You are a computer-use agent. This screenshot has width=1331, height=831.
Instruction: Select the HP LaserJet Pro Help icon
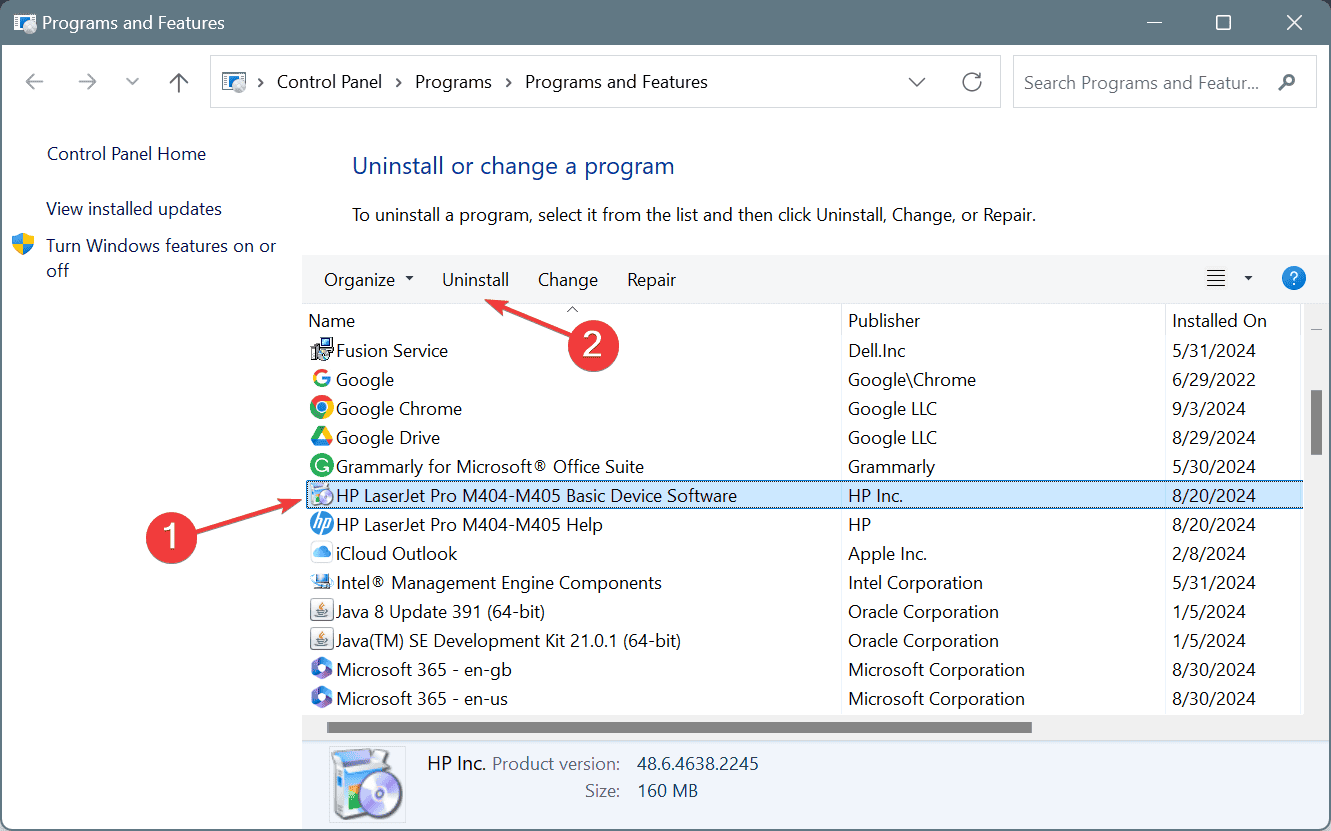[321, 525]
